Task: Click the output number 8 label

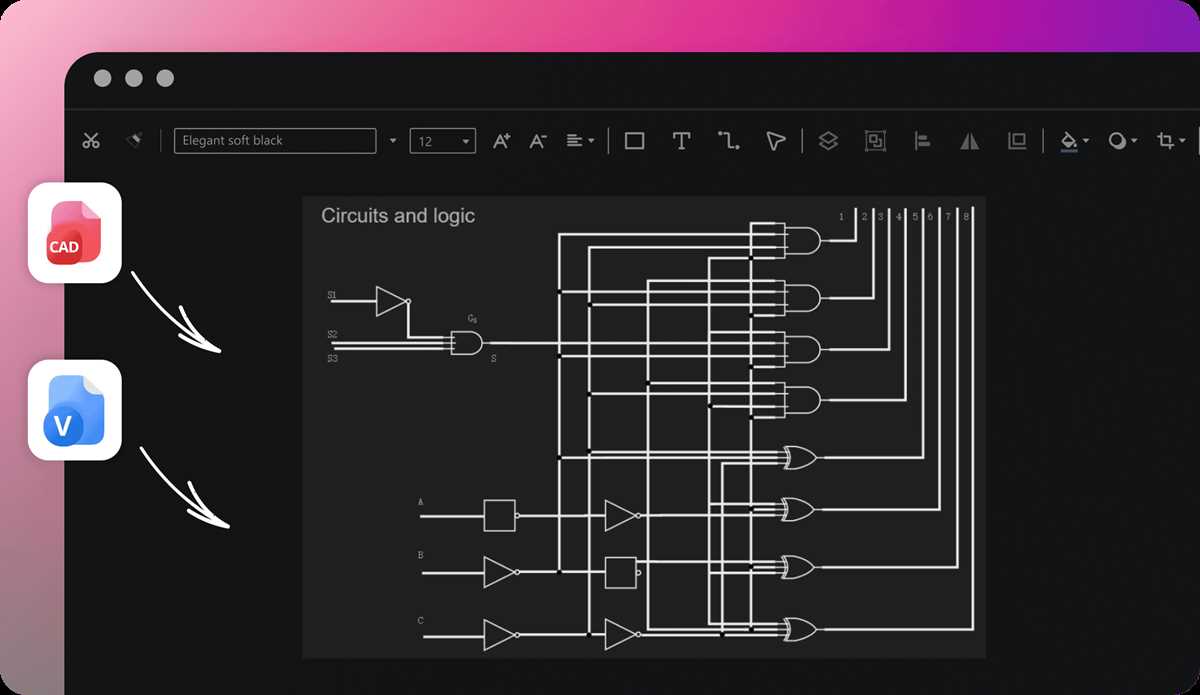Action: click(x=966, y=216)
